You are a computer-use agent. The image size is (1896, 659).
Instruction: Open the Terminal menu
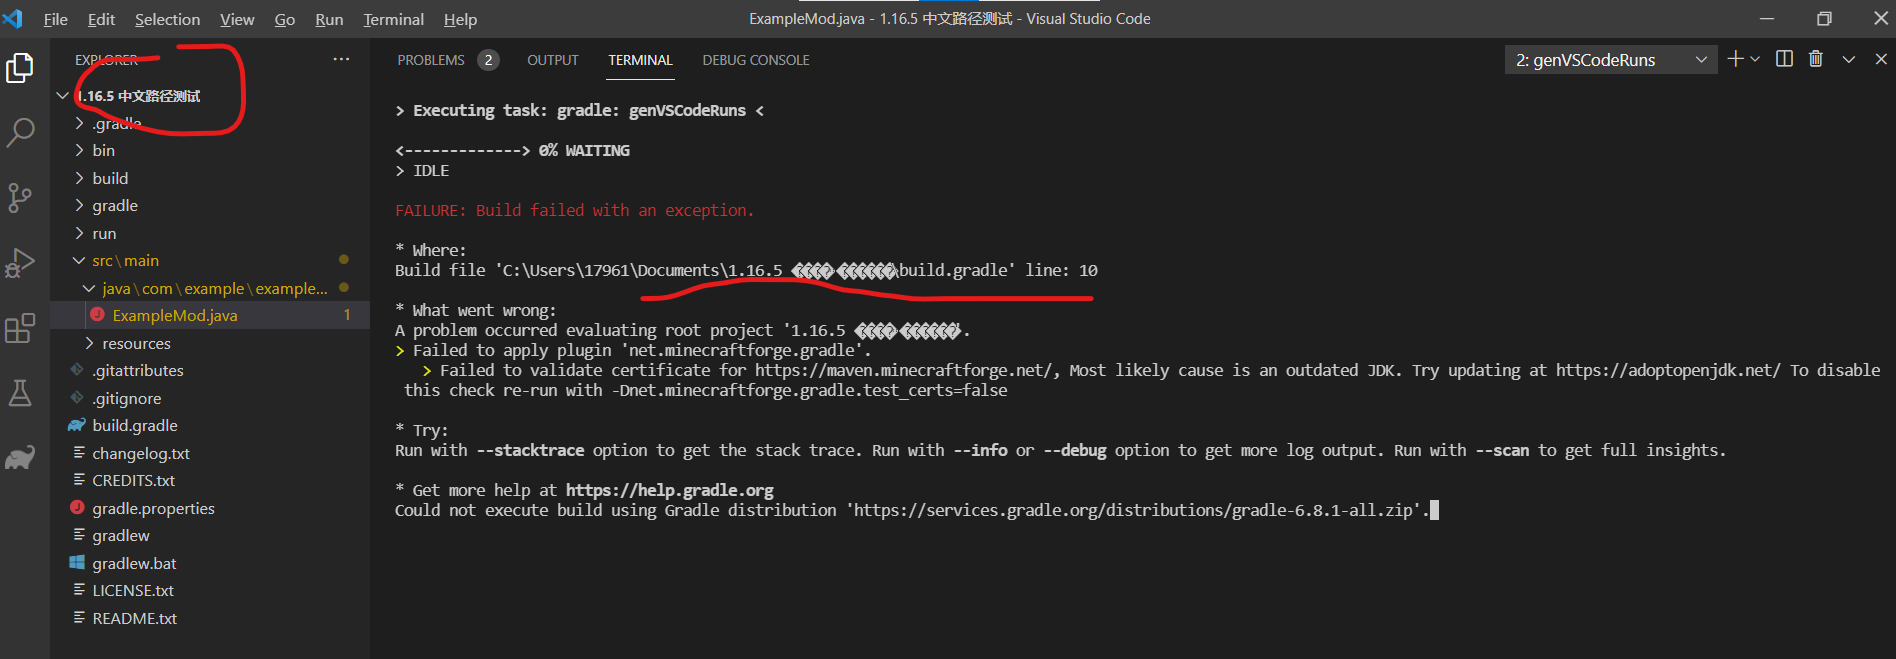[393, 19]
